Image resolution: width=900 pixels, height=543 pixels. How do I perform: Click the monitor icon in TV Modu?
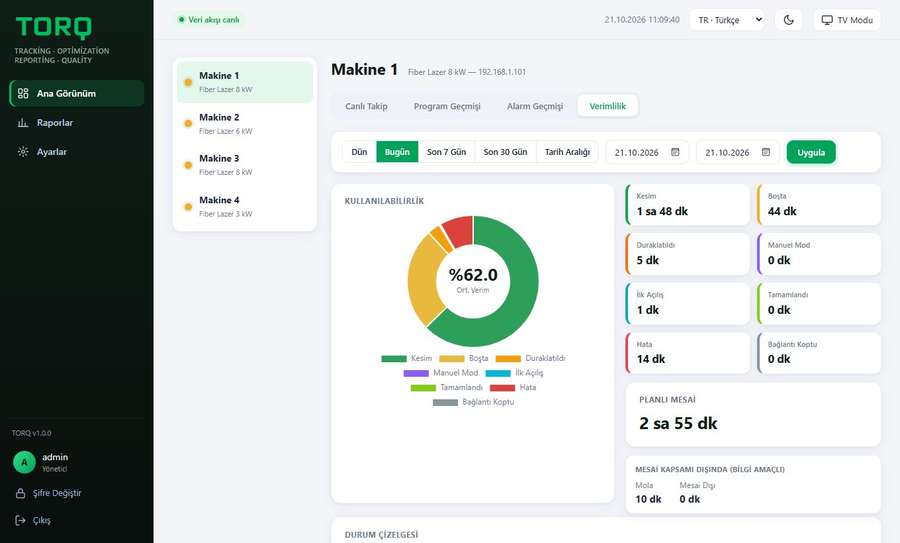[827, 20]
